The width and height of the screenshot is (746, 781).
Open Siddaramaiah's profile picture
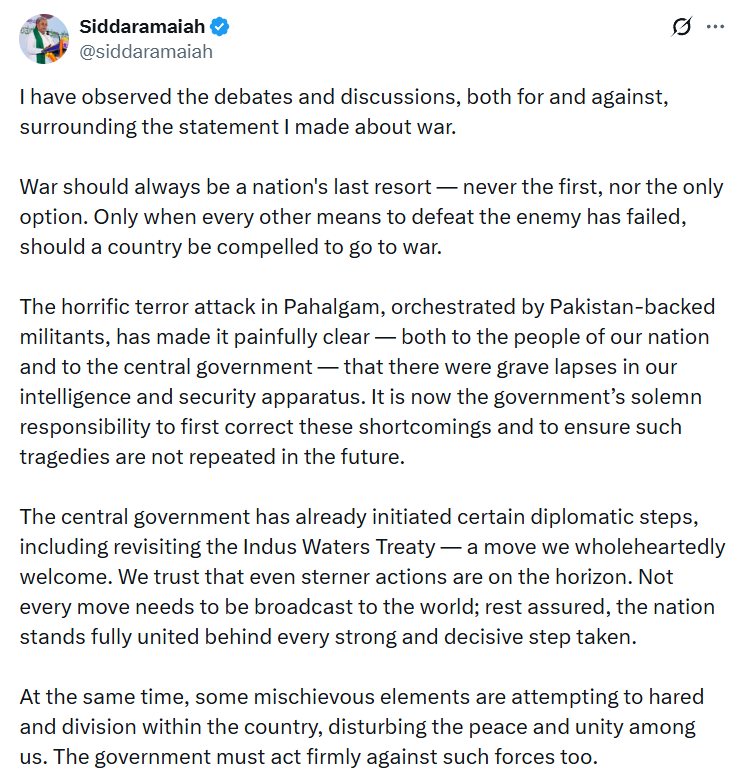(44, 39)
